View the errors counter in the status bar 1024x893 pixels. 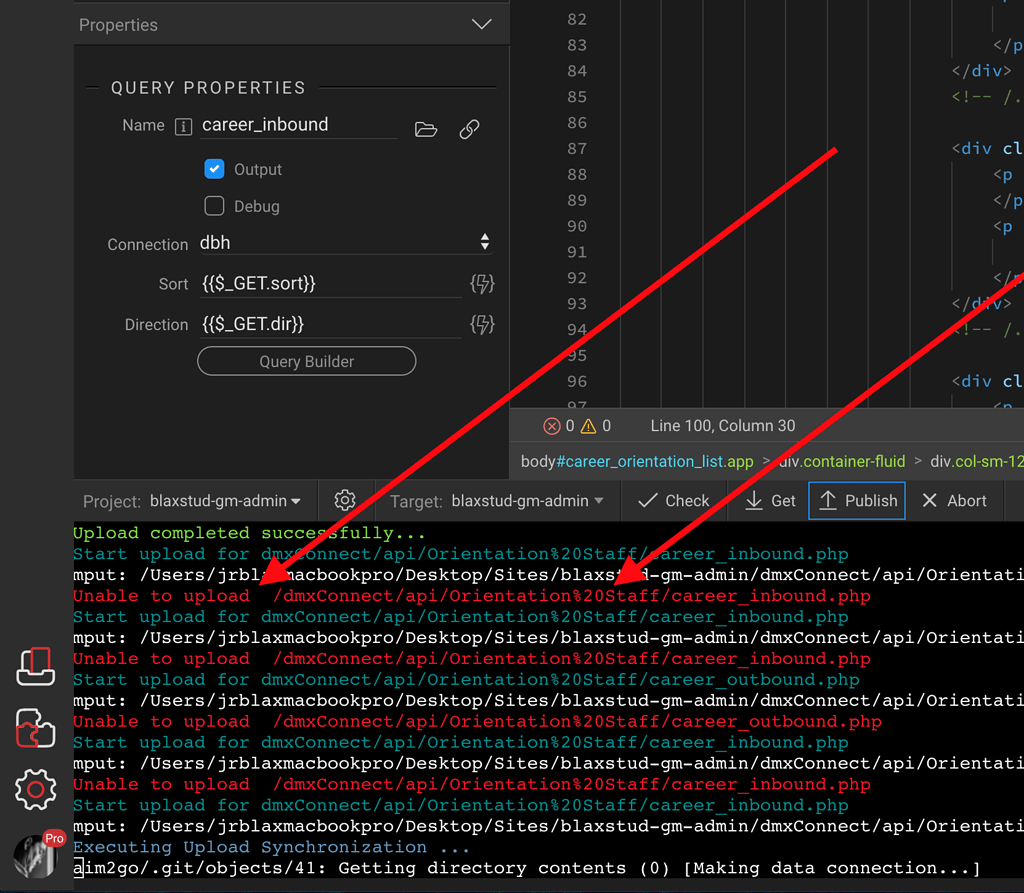(560, 425)
